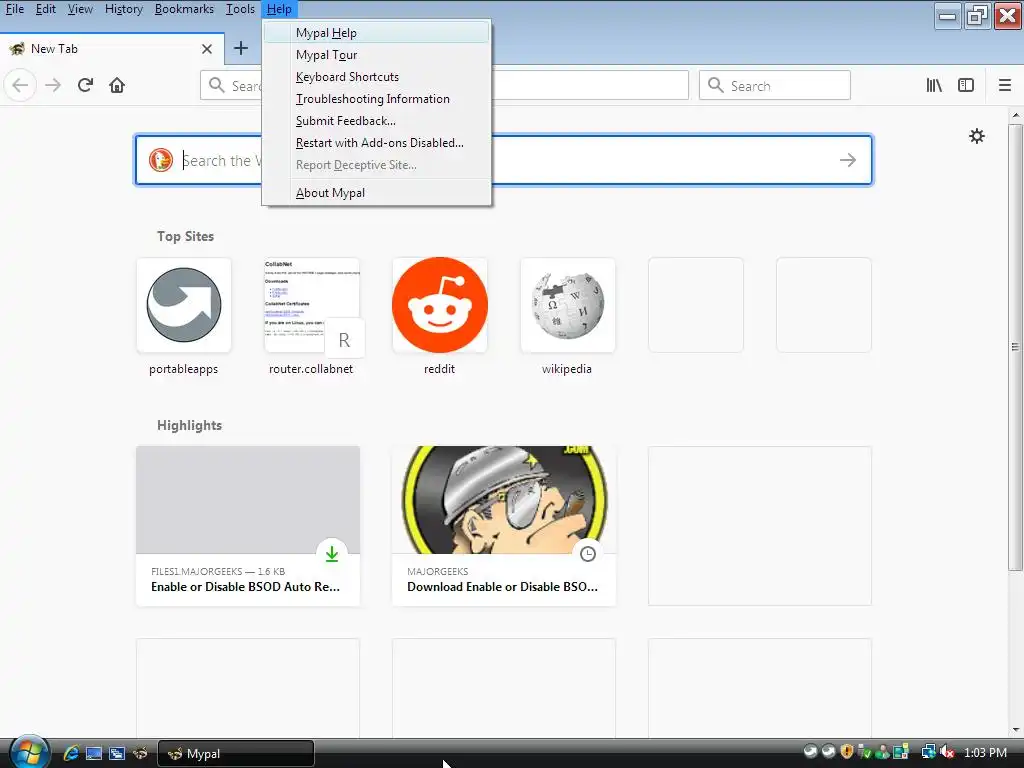The width and height of the screenshot is (1024, 768).
Task: Click the Back navigation arrow
Action: point(20,86)
